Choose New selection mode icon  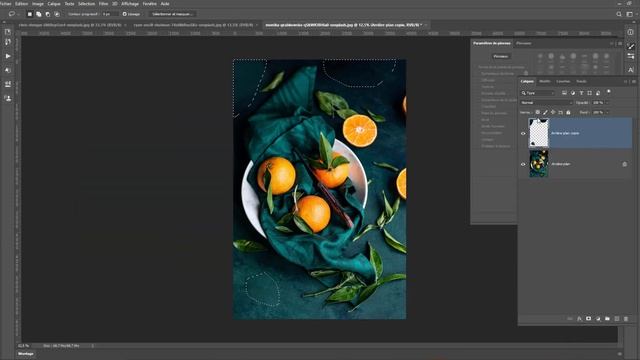(30, 14)
